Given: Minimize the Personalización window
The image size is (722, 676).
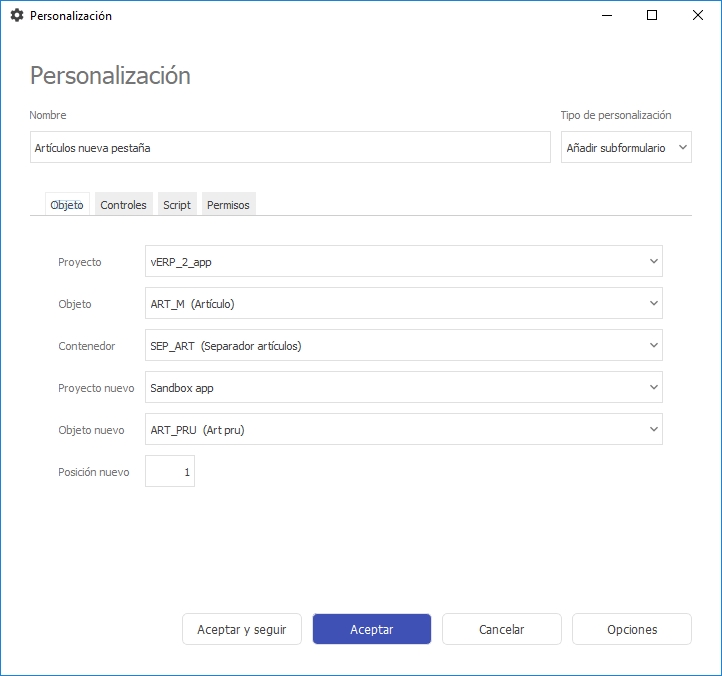Looking at the screenshot, I should pos(606,16).
